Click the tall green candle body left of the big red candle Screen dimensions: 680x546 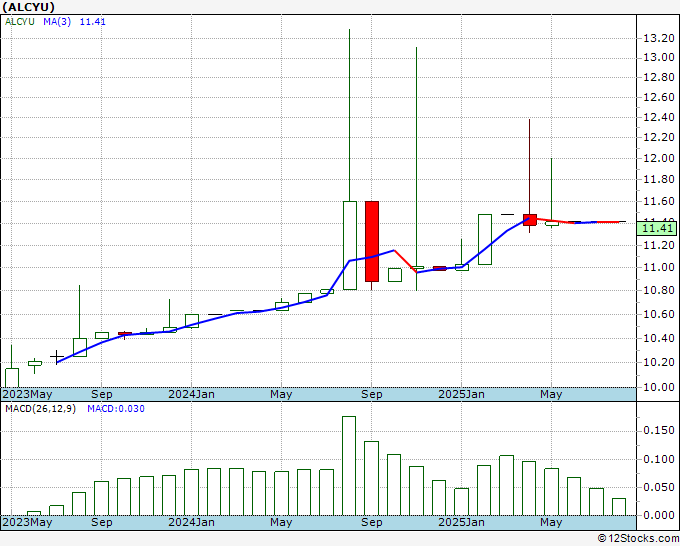pos(350,245)
